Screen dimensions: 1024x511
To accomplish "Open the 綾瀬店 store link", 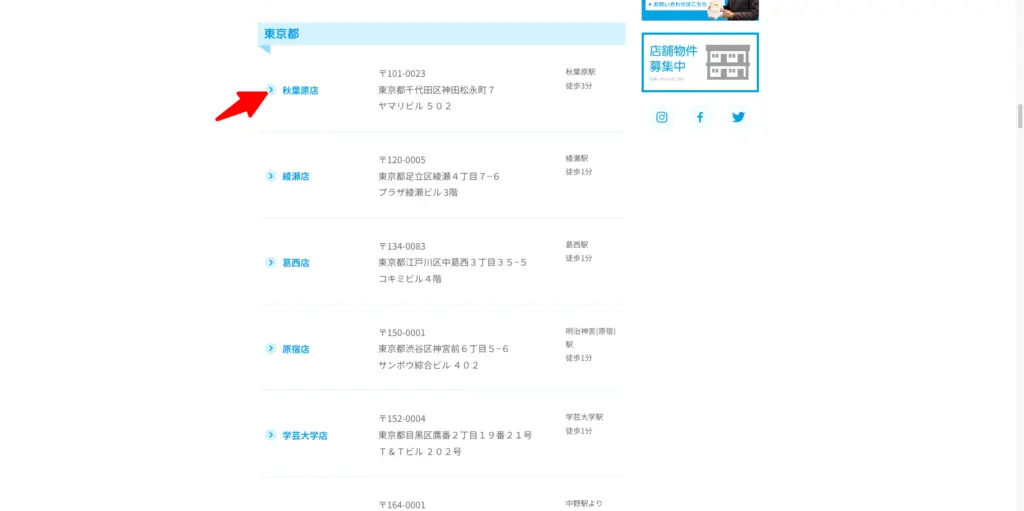I will coord(296,176).
